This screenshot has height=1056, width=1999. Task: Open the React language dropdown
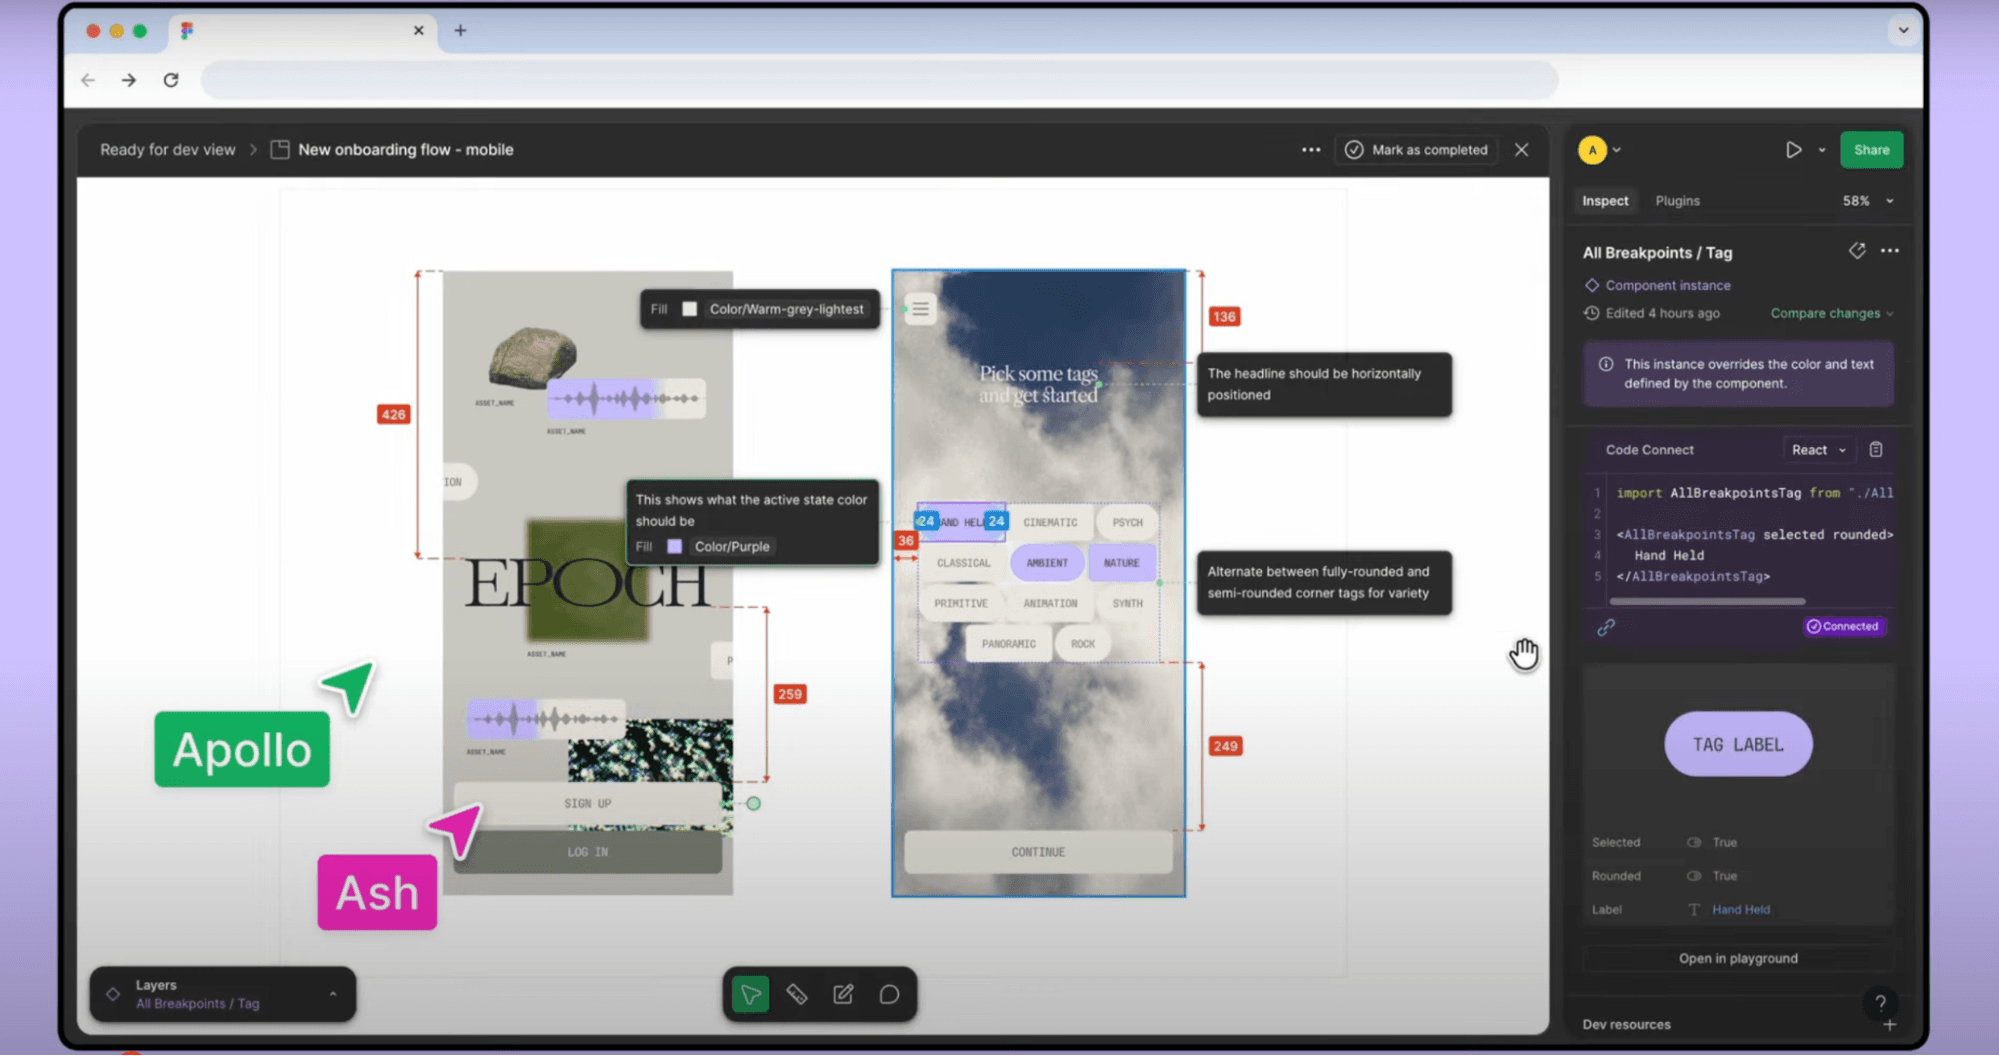tap(1818, 450)
